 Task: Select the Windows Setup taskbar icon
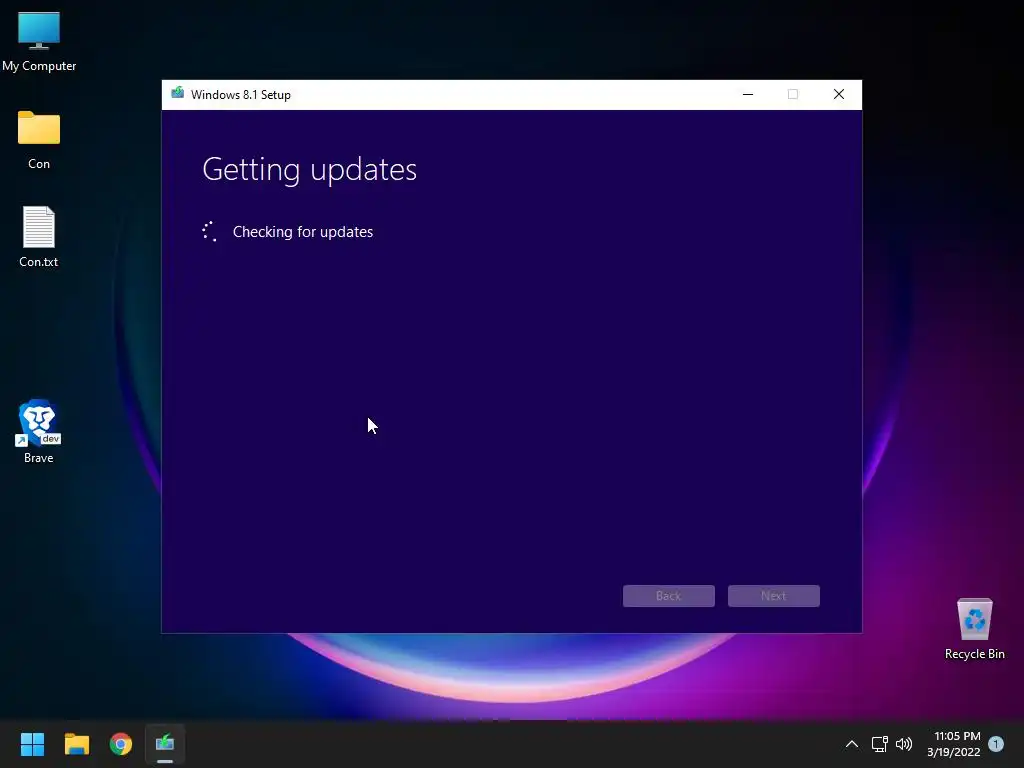(165, 744)
